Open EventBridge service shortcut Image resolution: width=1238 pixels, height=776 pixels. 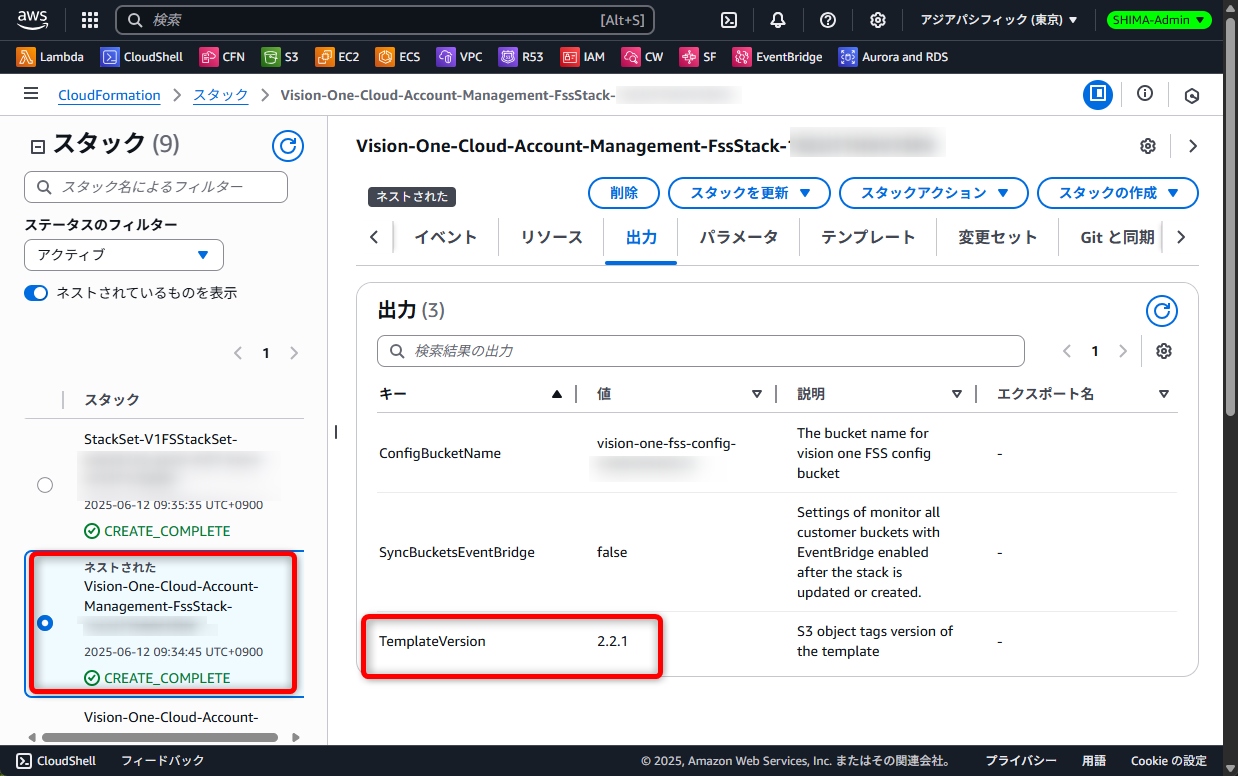777,57
